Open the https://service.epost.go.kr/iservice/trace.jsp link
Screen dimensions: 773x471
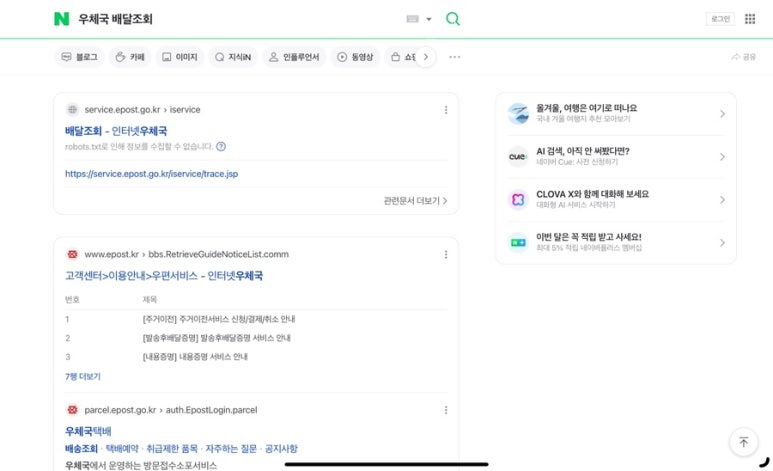(x=151, y=174)
